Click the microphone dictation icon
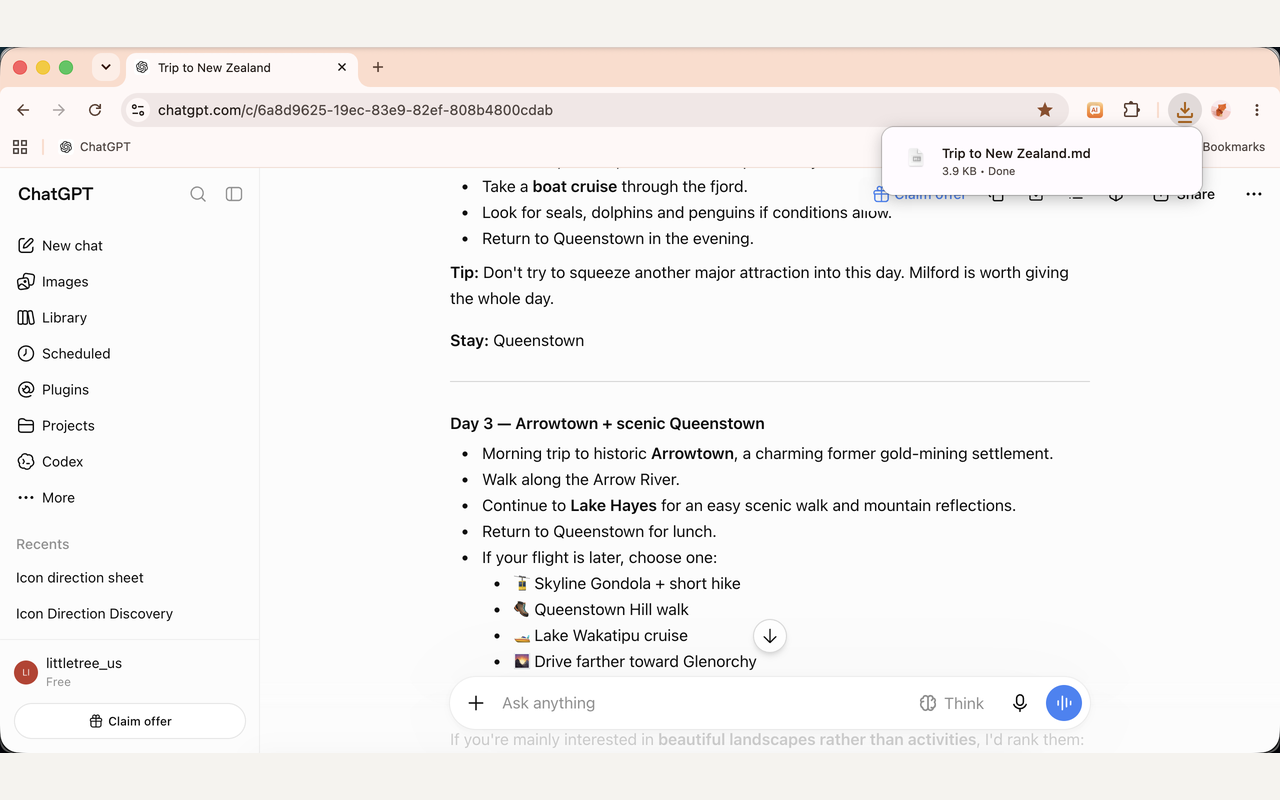Screen dimensions: 1280x800 click(1020, 703)
